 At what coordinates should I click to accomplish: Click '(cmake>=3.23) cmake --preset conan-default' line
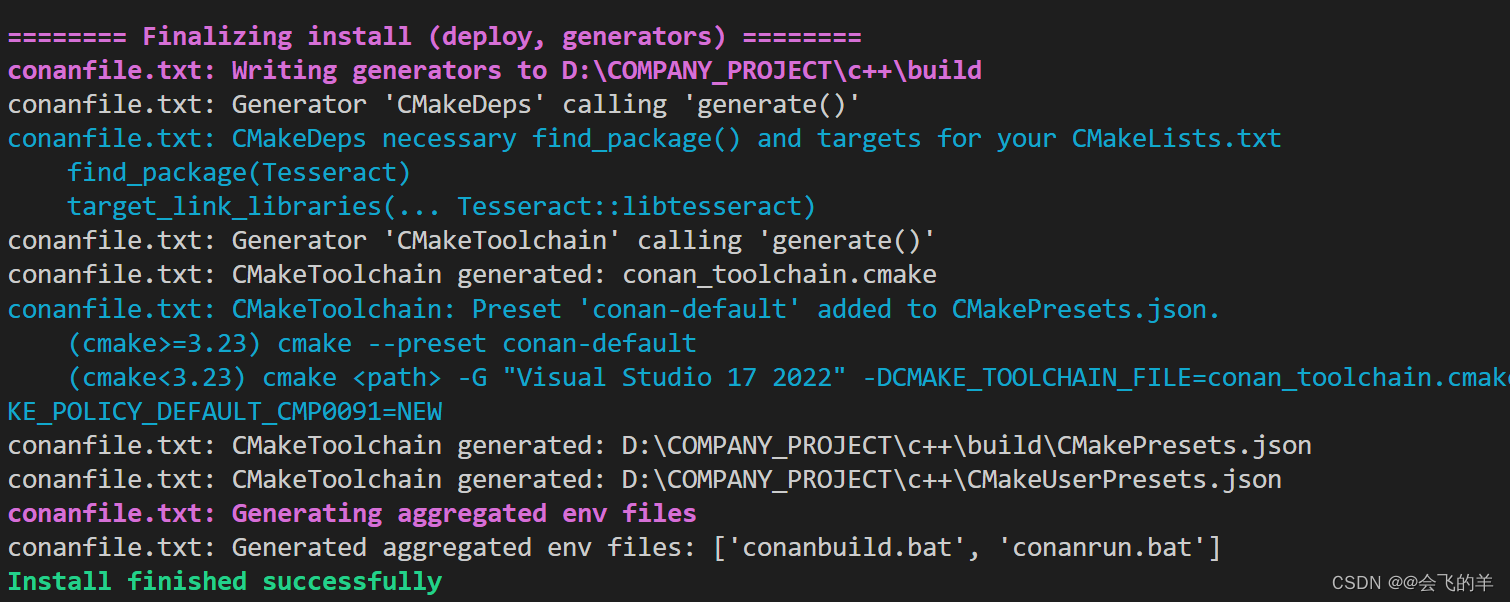click(382, 343)
